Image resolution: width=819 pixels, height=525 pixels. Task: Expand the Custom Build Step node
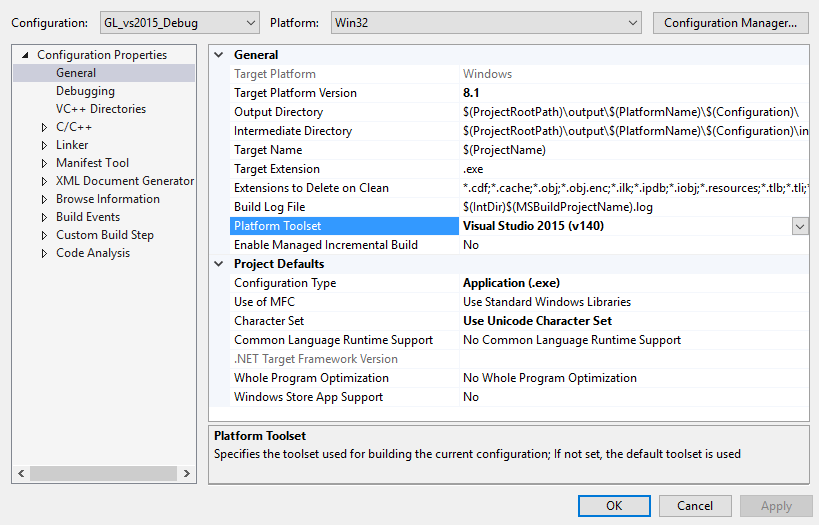pos(44,236)
